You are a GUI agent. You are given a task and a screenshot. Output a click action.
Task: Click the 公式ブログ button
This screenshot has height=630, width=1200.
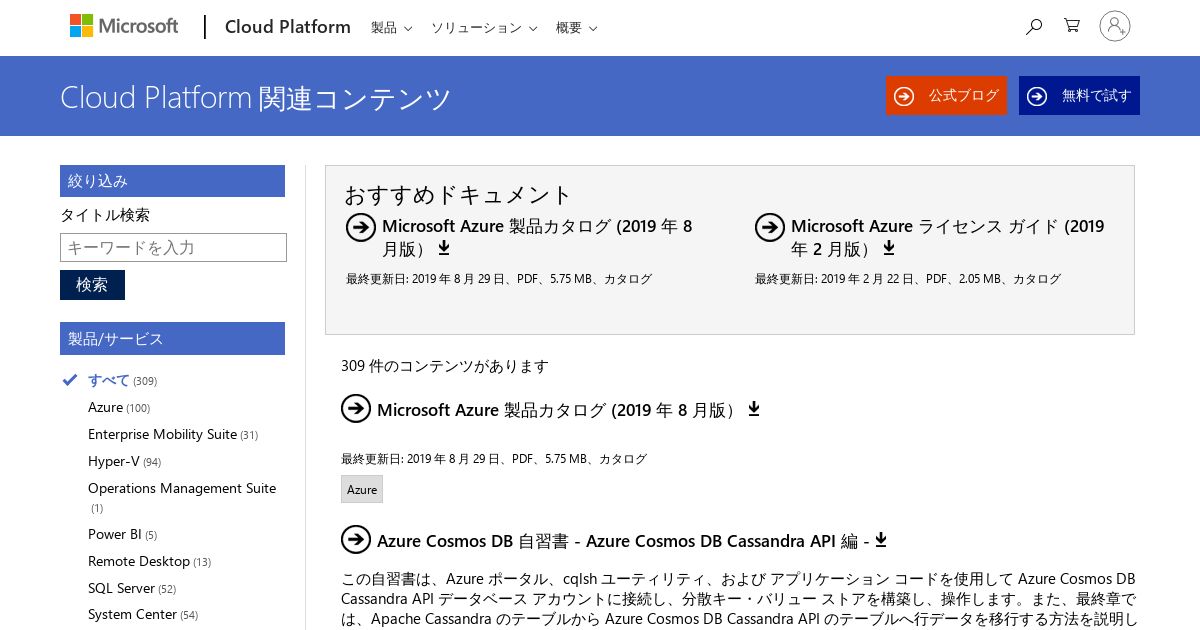(946, 96)
